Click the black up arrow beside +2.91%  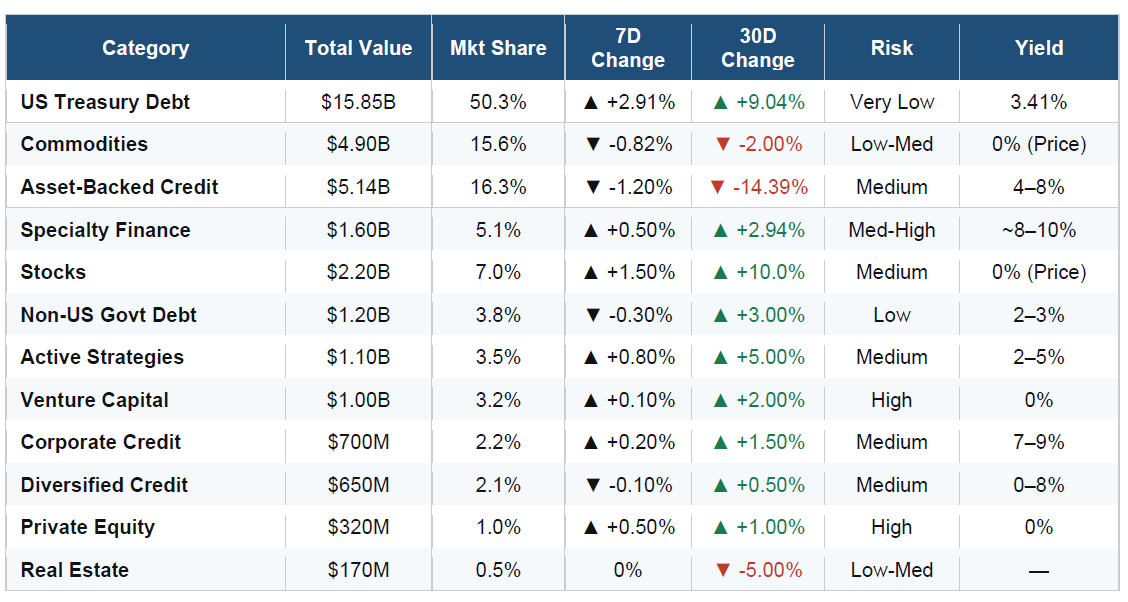(591, 103)
